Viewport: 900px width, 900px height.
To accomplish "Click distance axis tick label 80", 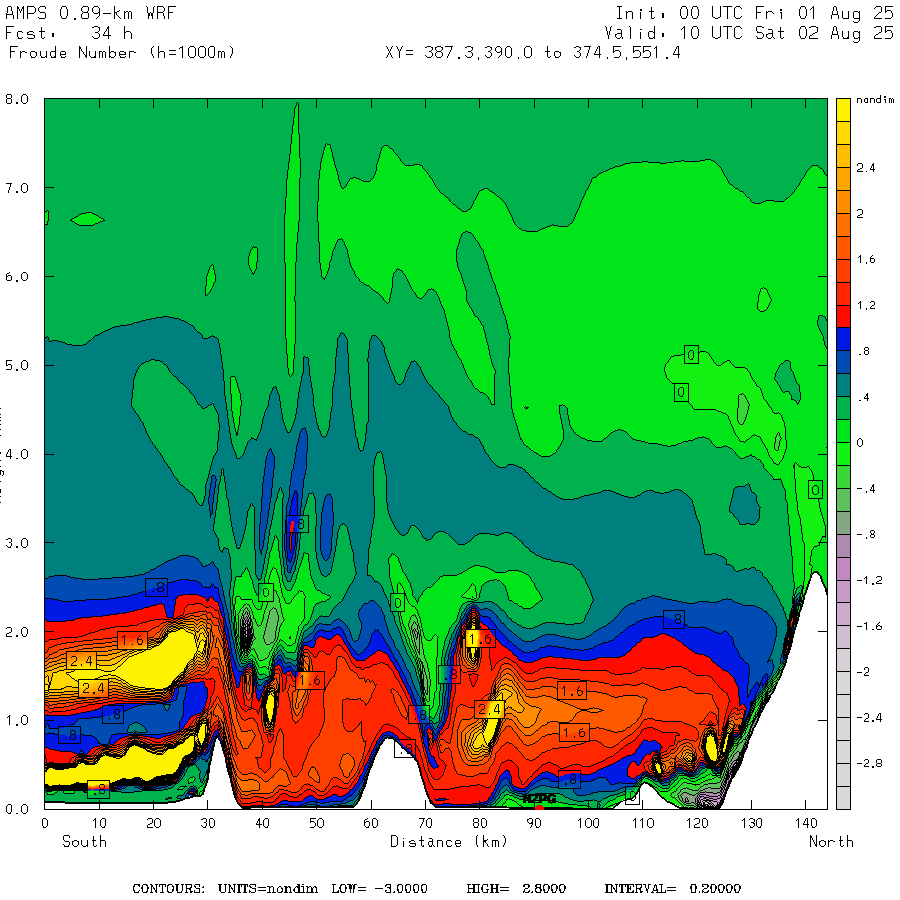I will 479,823.
